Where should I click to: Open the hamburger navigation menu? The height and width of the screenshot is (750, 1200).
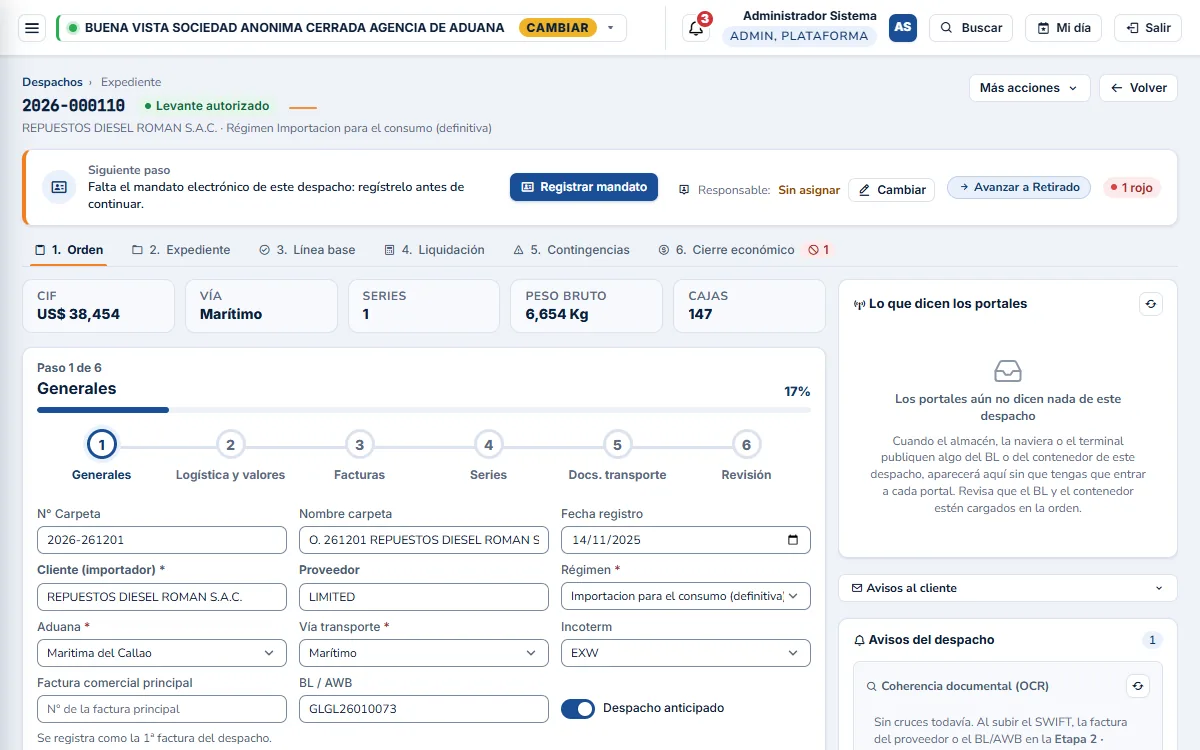tap(32, 28)
